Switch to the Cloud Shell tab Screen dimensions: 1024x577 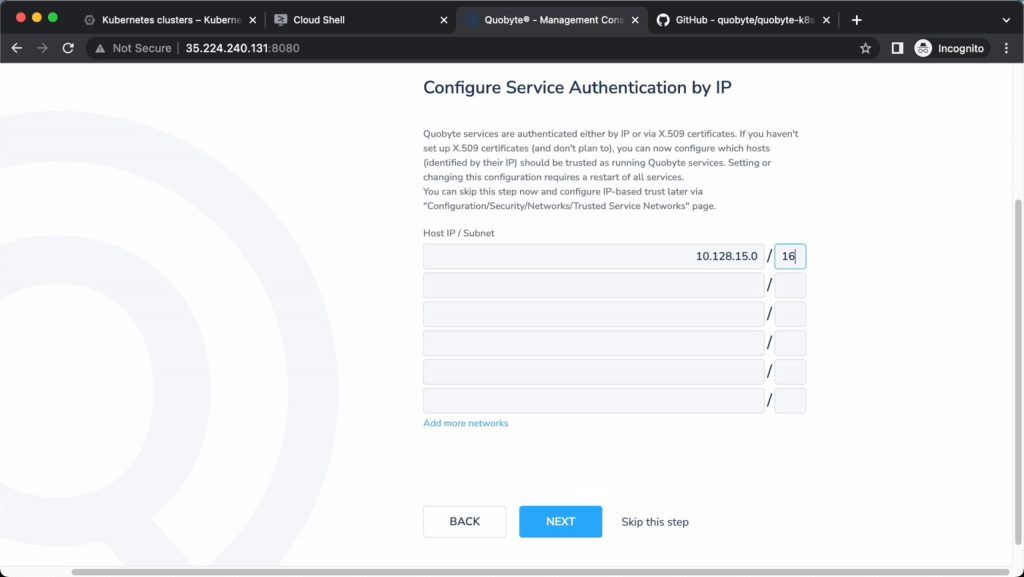tap(361, 20)
